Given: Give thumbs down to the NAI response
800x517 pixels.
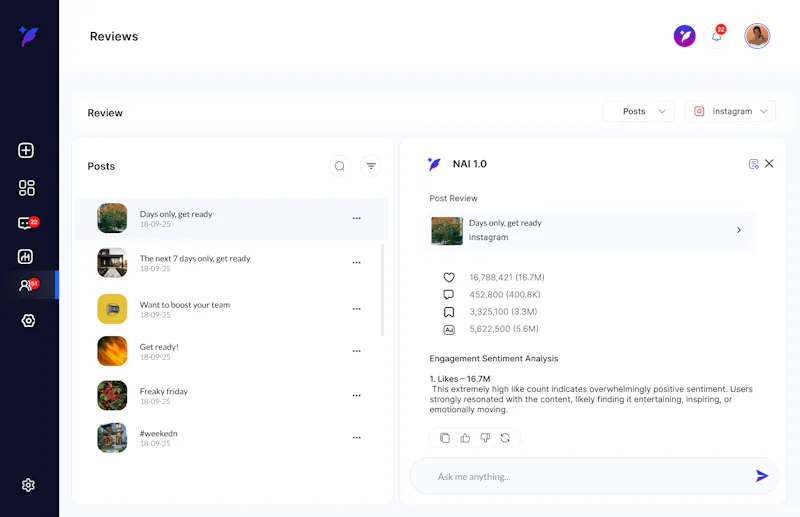Looking at the screenshot, I should [x=485, y=438].
